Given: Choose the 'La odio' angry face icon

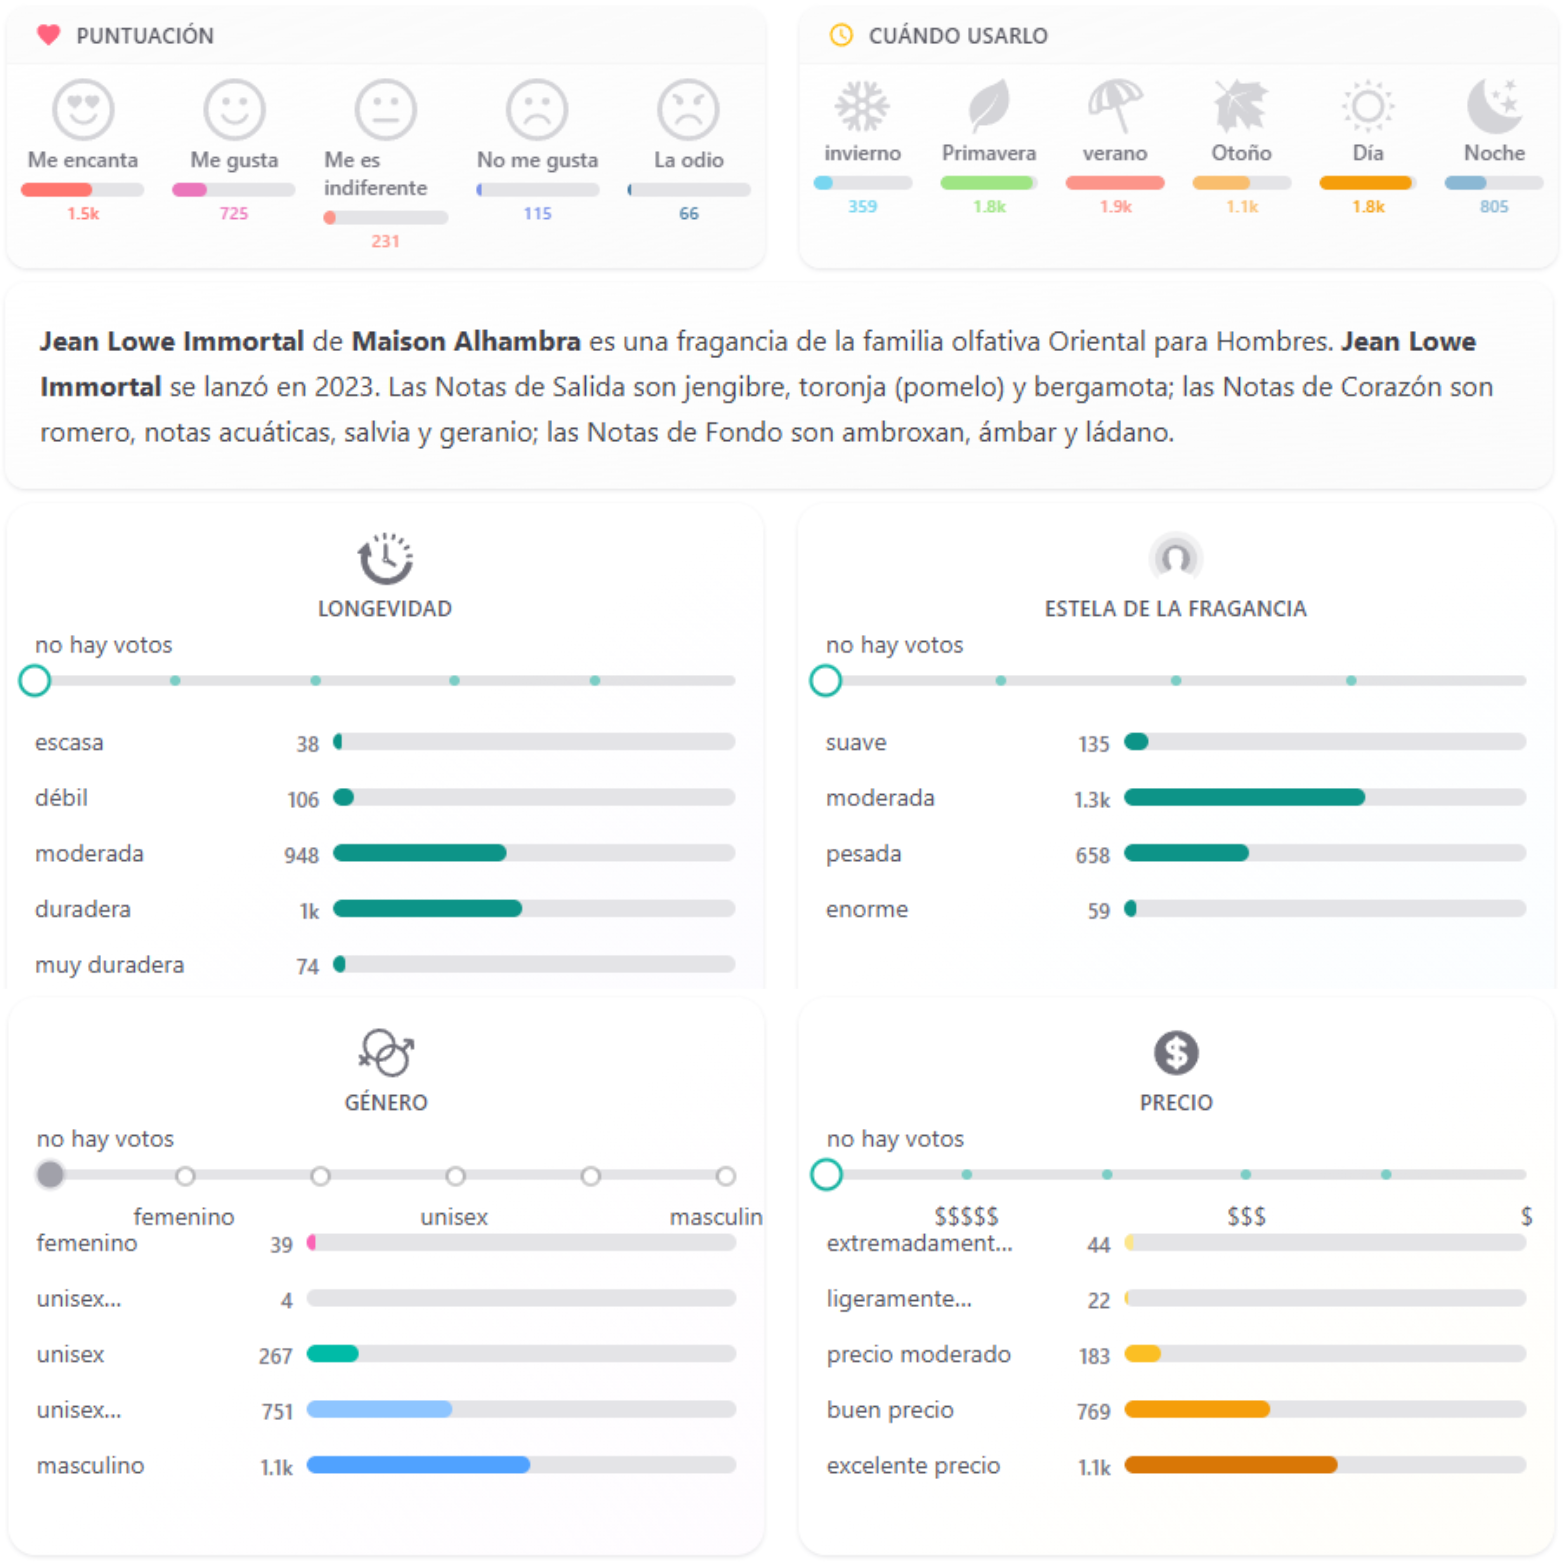Looking at the screenshot, I should pyautogui.click(x=688, y=109).
